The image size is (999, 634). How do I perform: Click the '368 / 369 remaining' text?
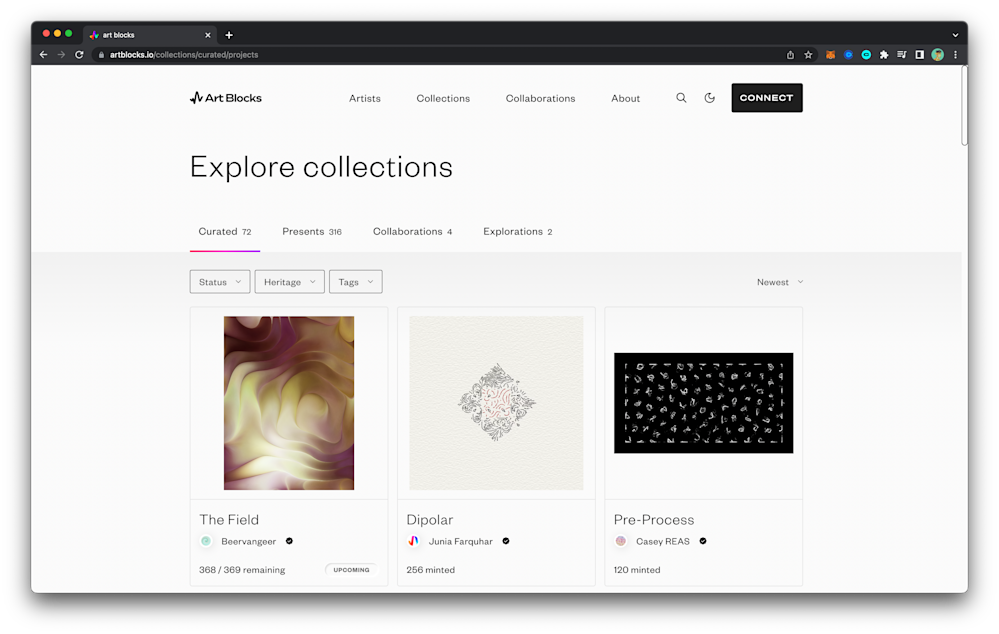241,570
